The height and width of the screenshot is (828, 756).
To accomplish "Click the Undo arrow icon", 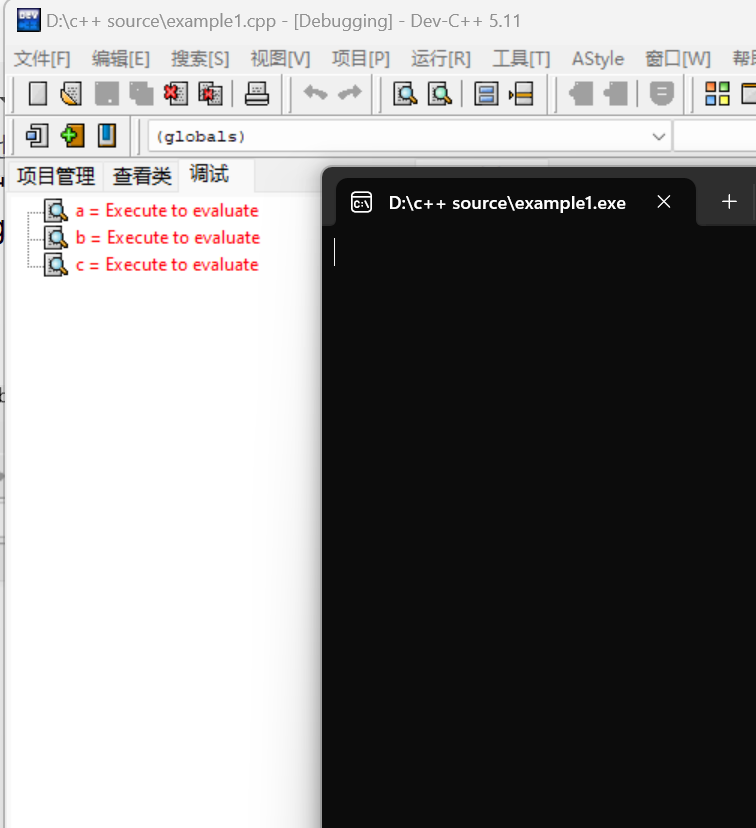I will (x=315, y=93).
